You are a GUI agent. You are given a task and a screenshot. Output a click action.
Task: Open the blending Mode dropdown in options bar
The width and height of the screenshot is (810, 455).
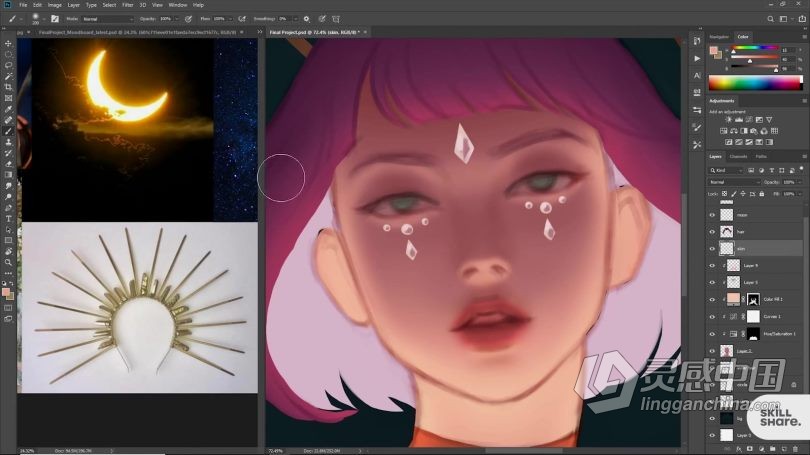(x=107, y=19)
